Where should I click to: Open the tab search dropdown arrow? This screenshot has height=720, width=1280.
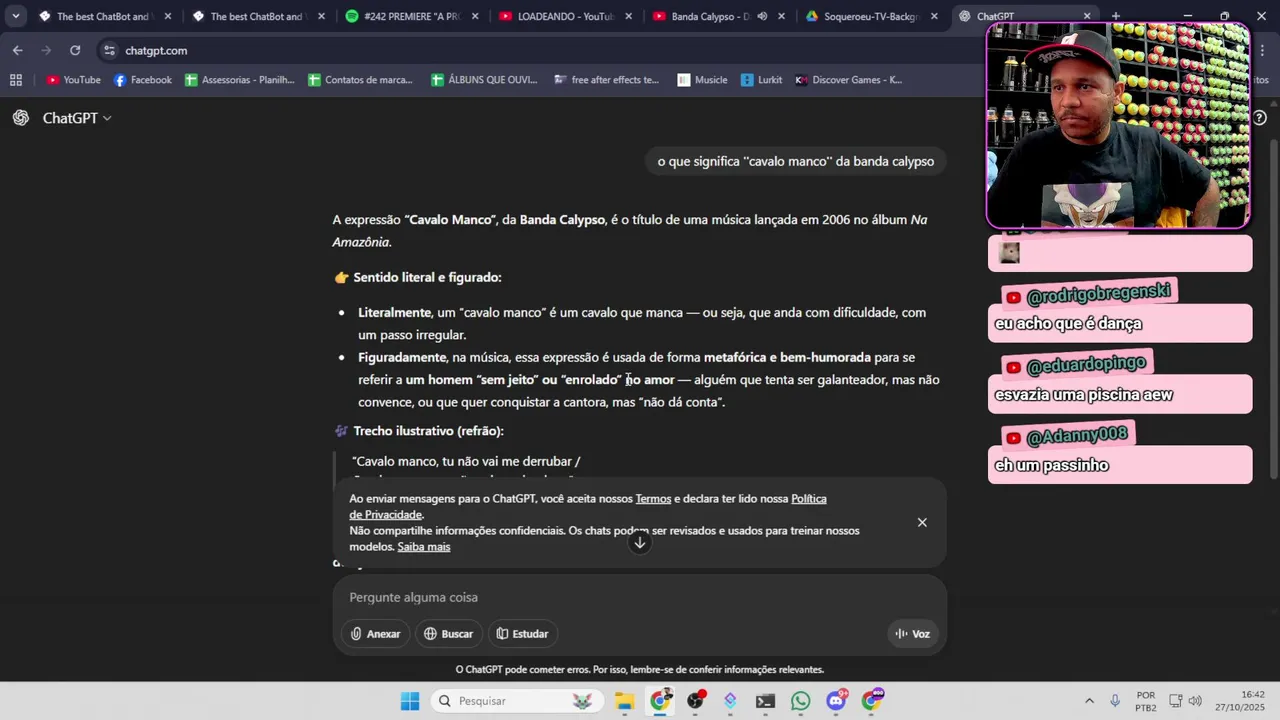pos(15,16)
